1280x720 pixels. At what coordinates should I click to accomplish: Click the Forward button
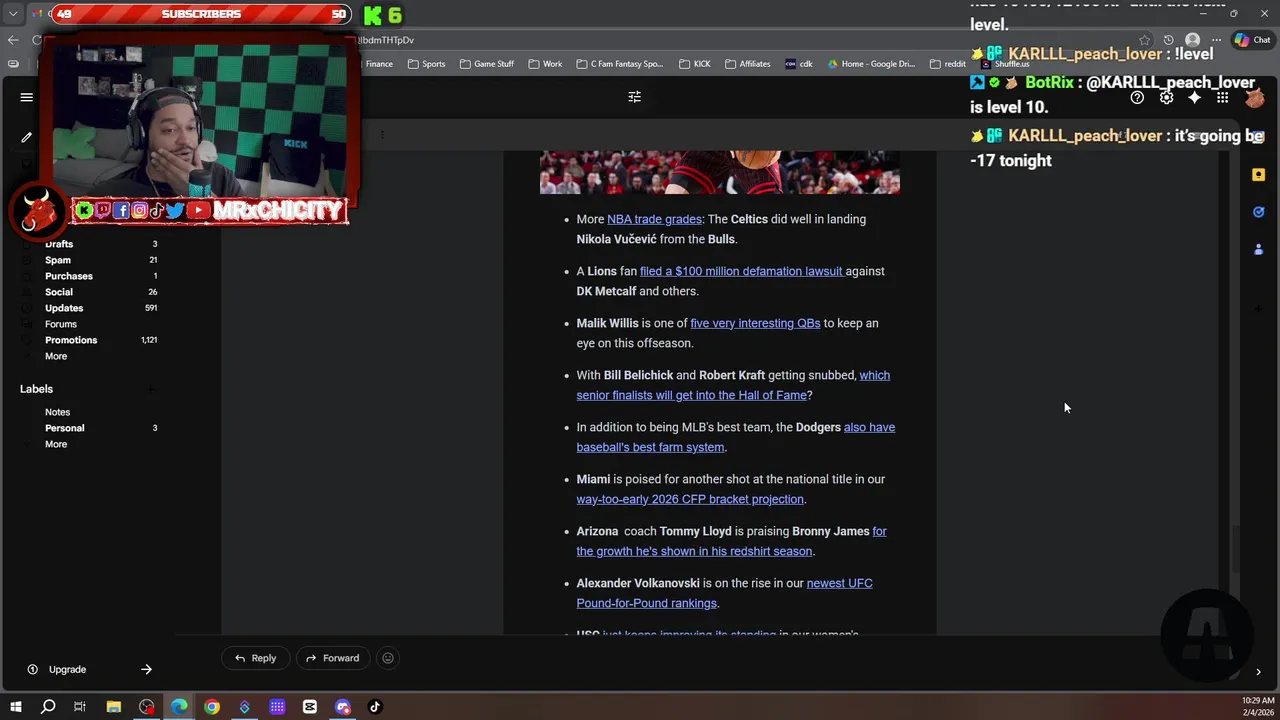coord(332,658)
